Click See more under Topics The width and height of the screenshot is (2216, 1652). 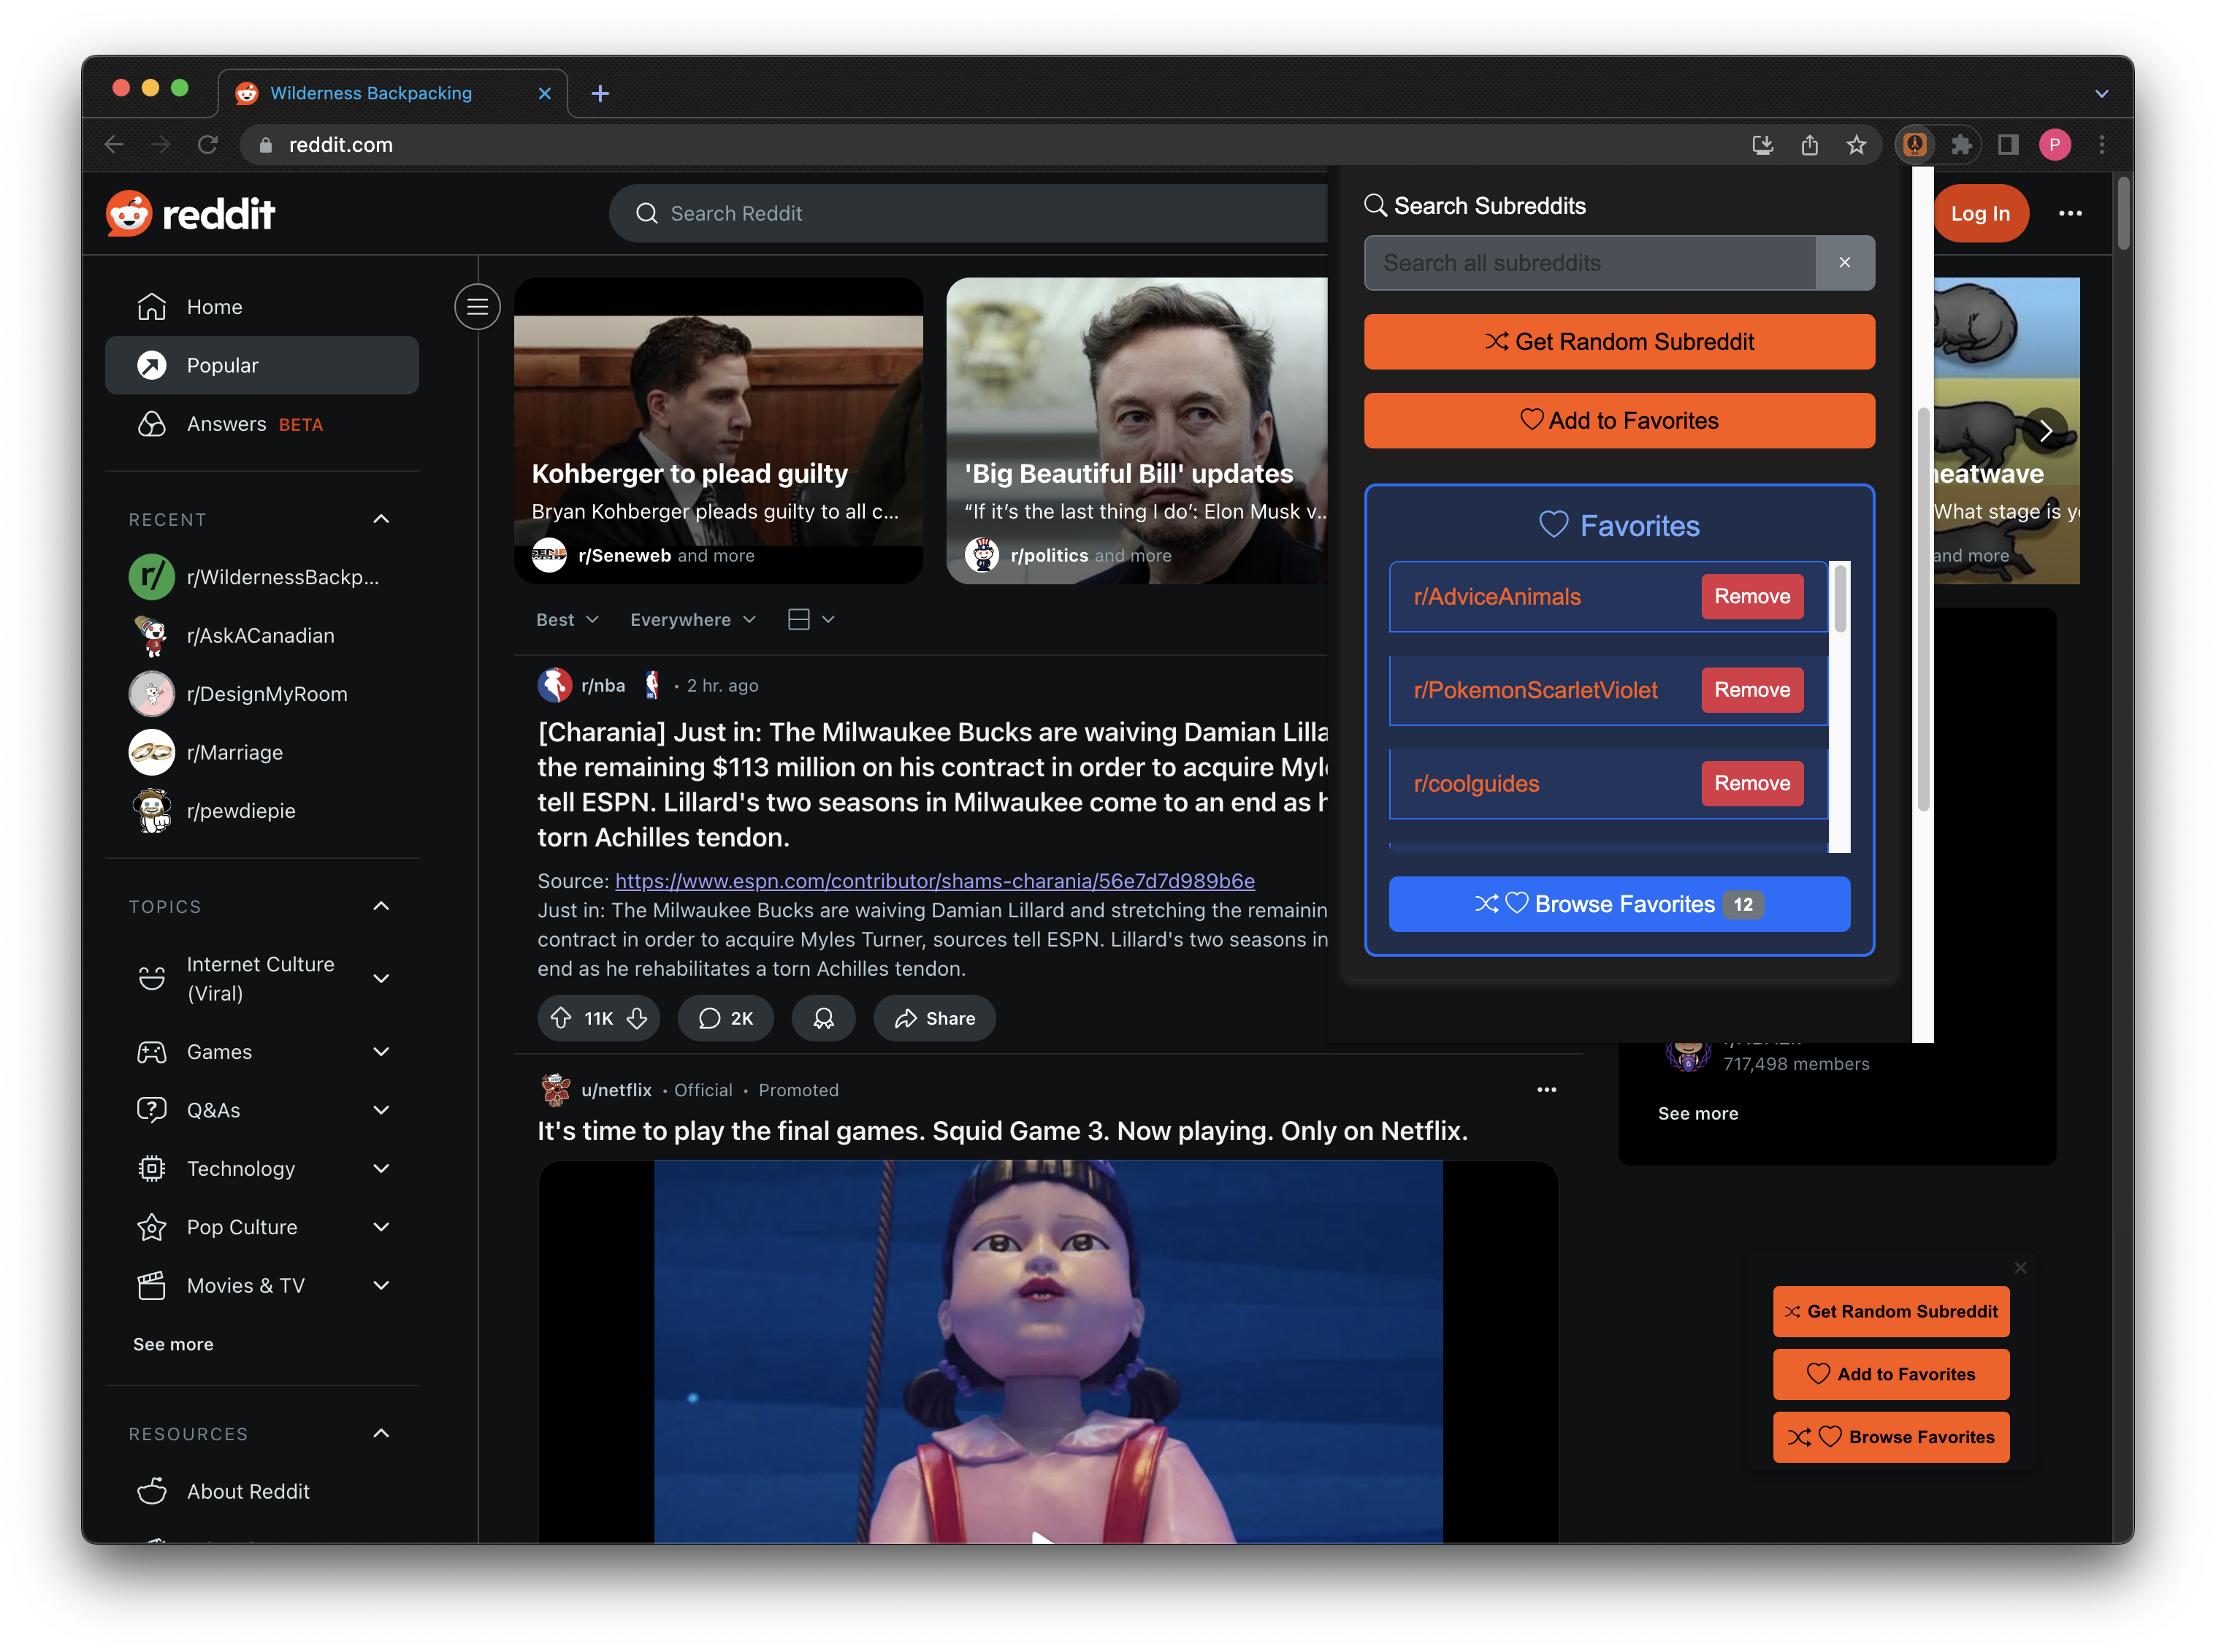coord(173,1344)
